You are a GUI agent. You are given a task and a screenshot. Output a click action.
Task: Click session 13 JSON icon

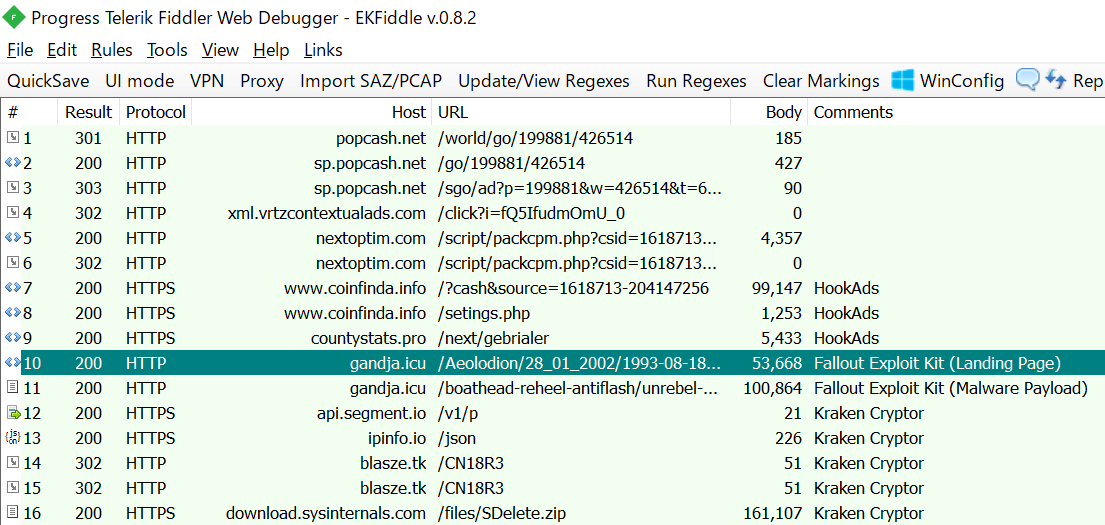click(13, 437)
